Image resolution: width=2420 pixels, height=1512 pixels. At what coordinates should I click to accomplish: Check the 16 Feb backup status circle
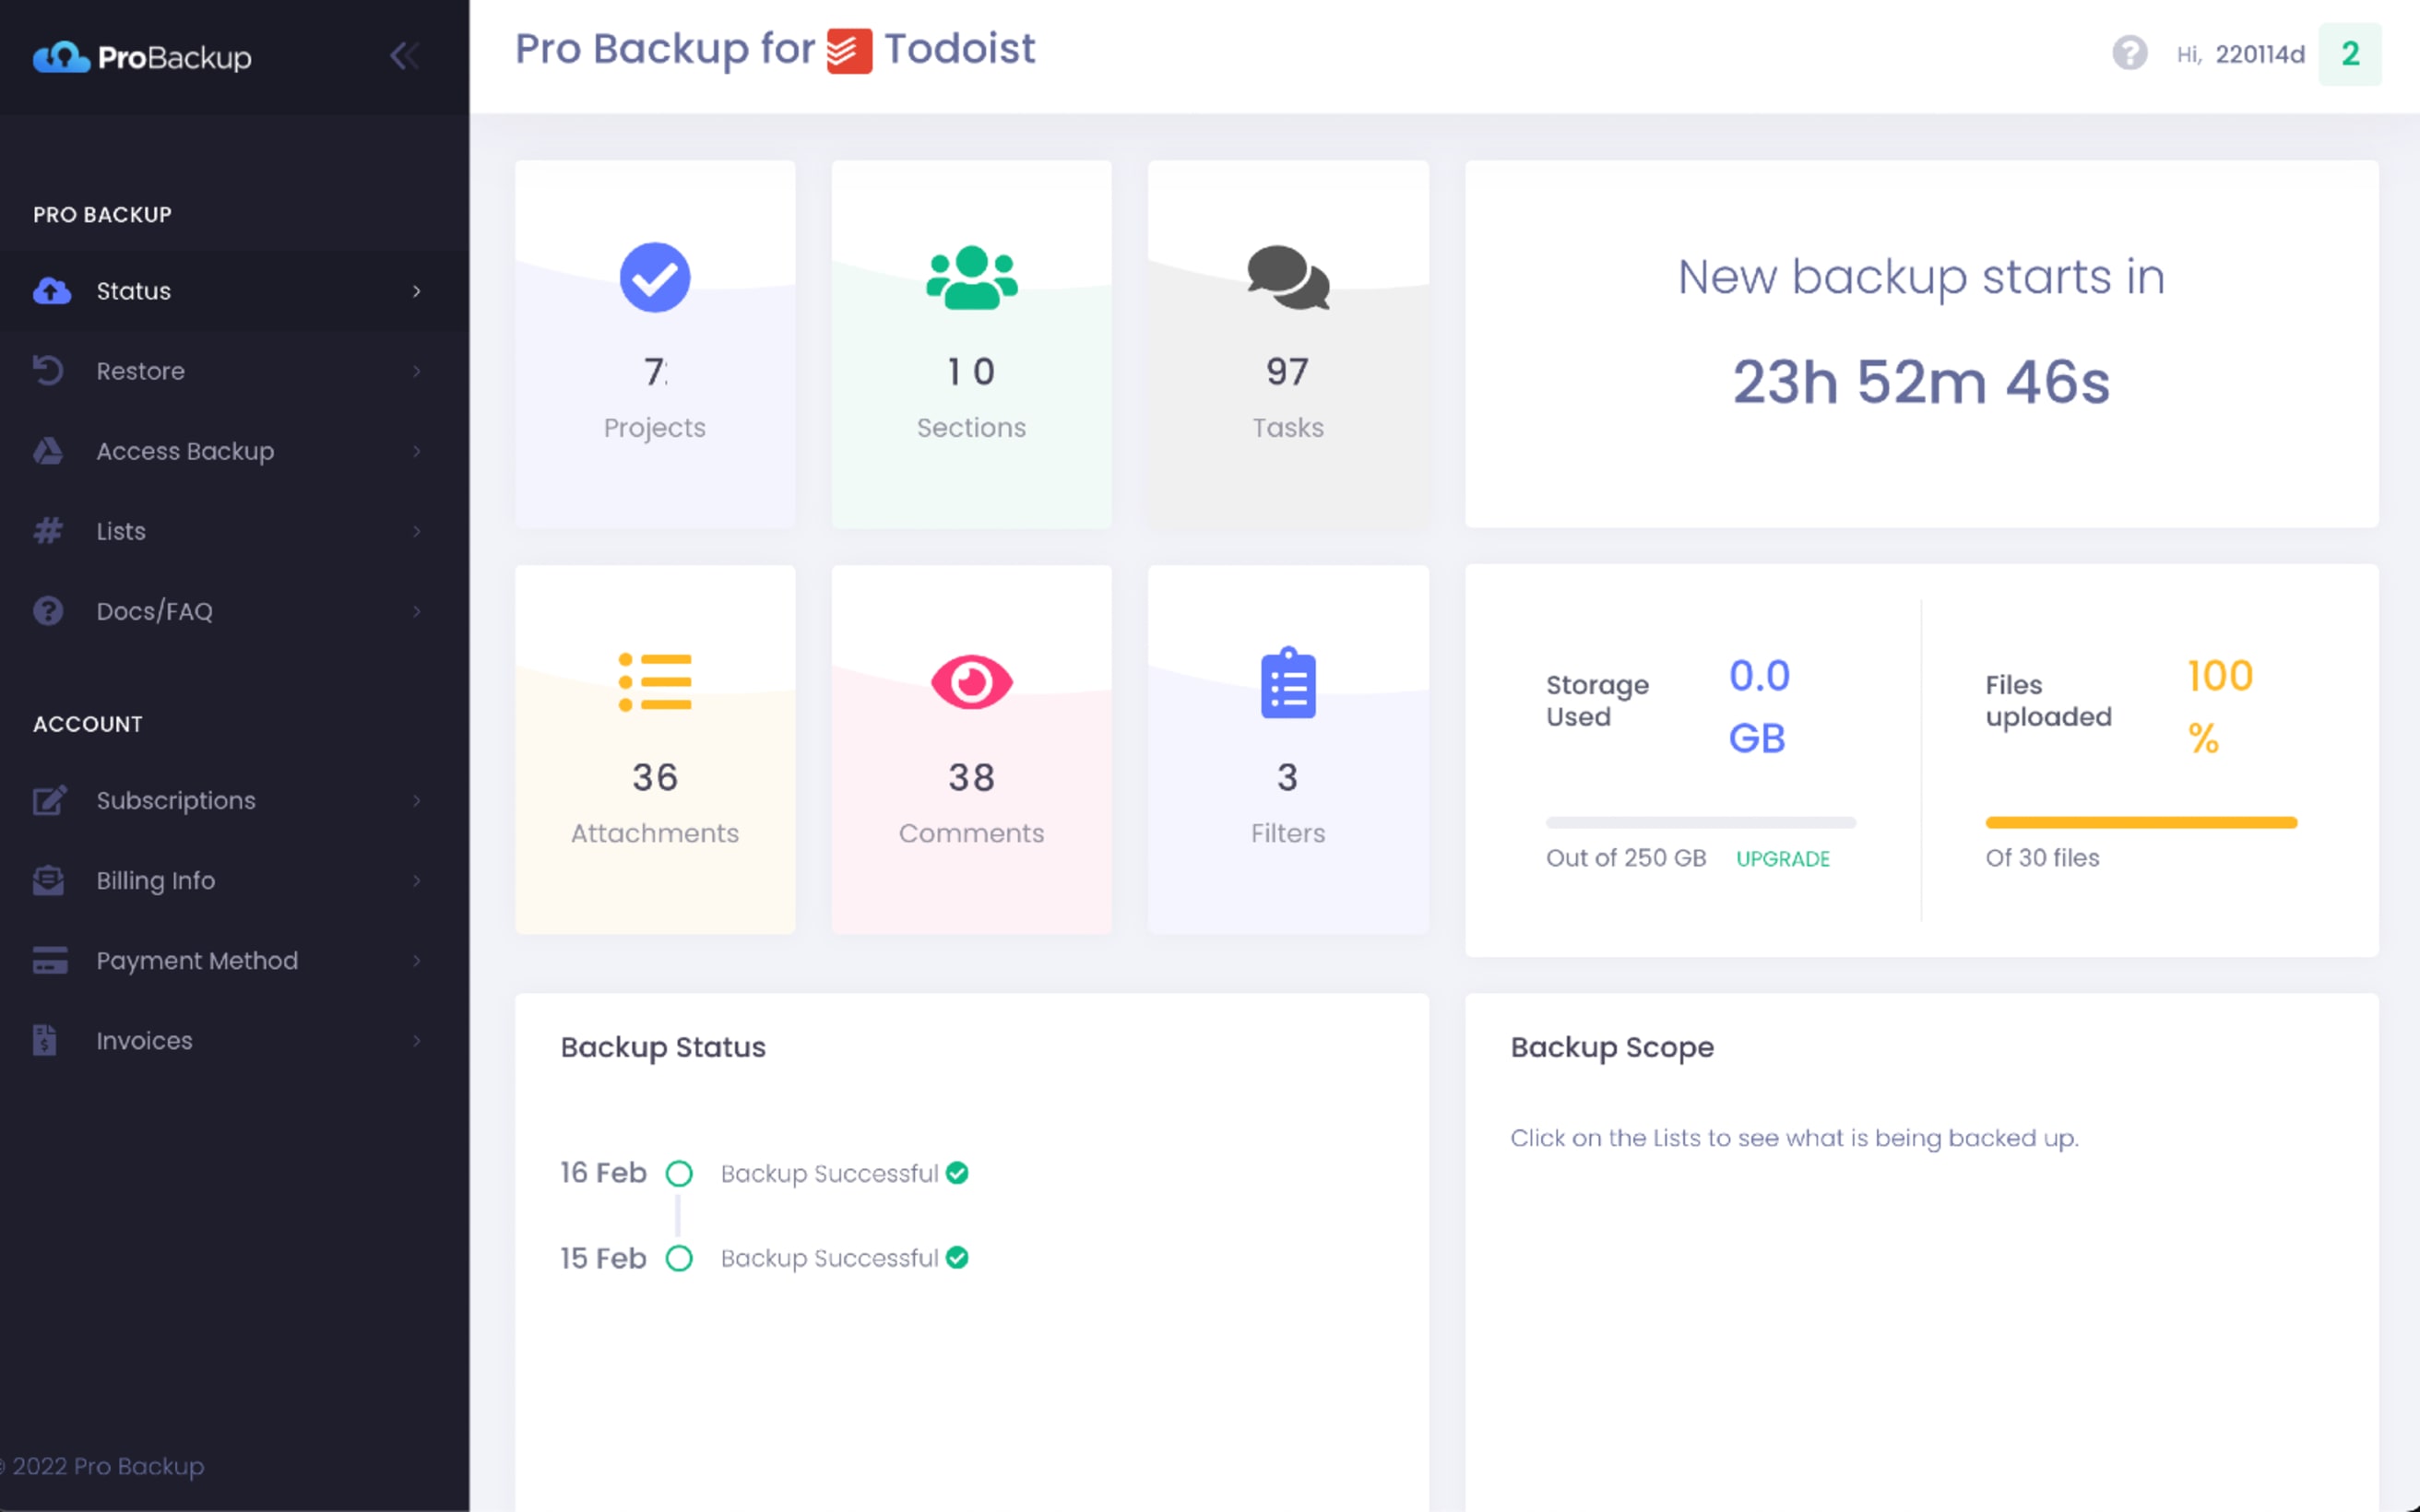coord(679,1173)
